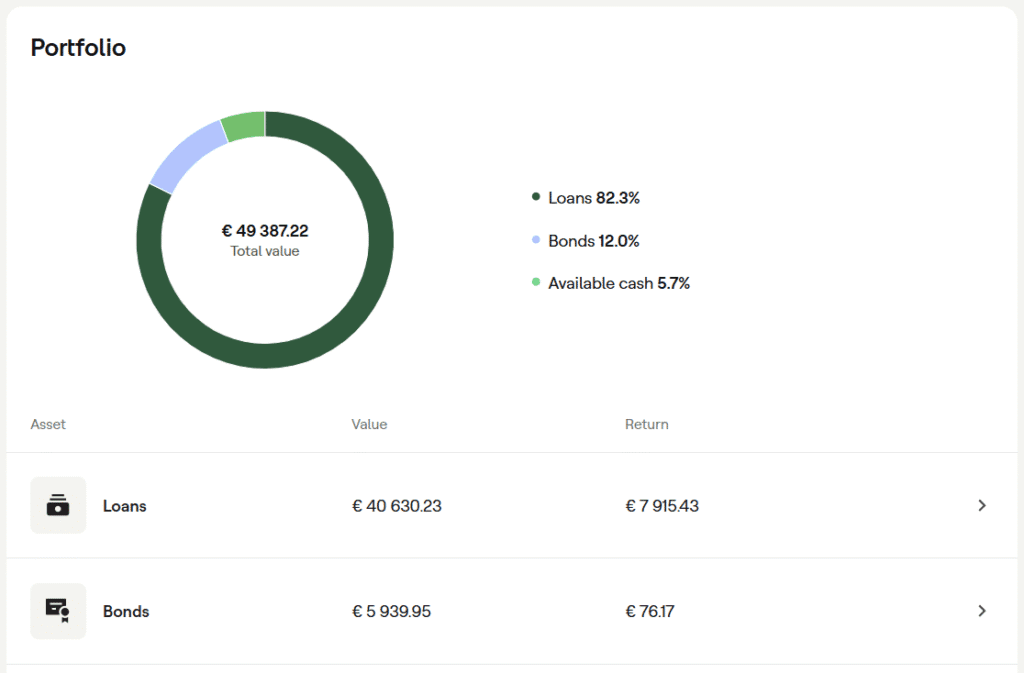This screenshot has height=673, width=1024.
Task: Click the Loans return € 7 915.43
Action: click(662, 506)
